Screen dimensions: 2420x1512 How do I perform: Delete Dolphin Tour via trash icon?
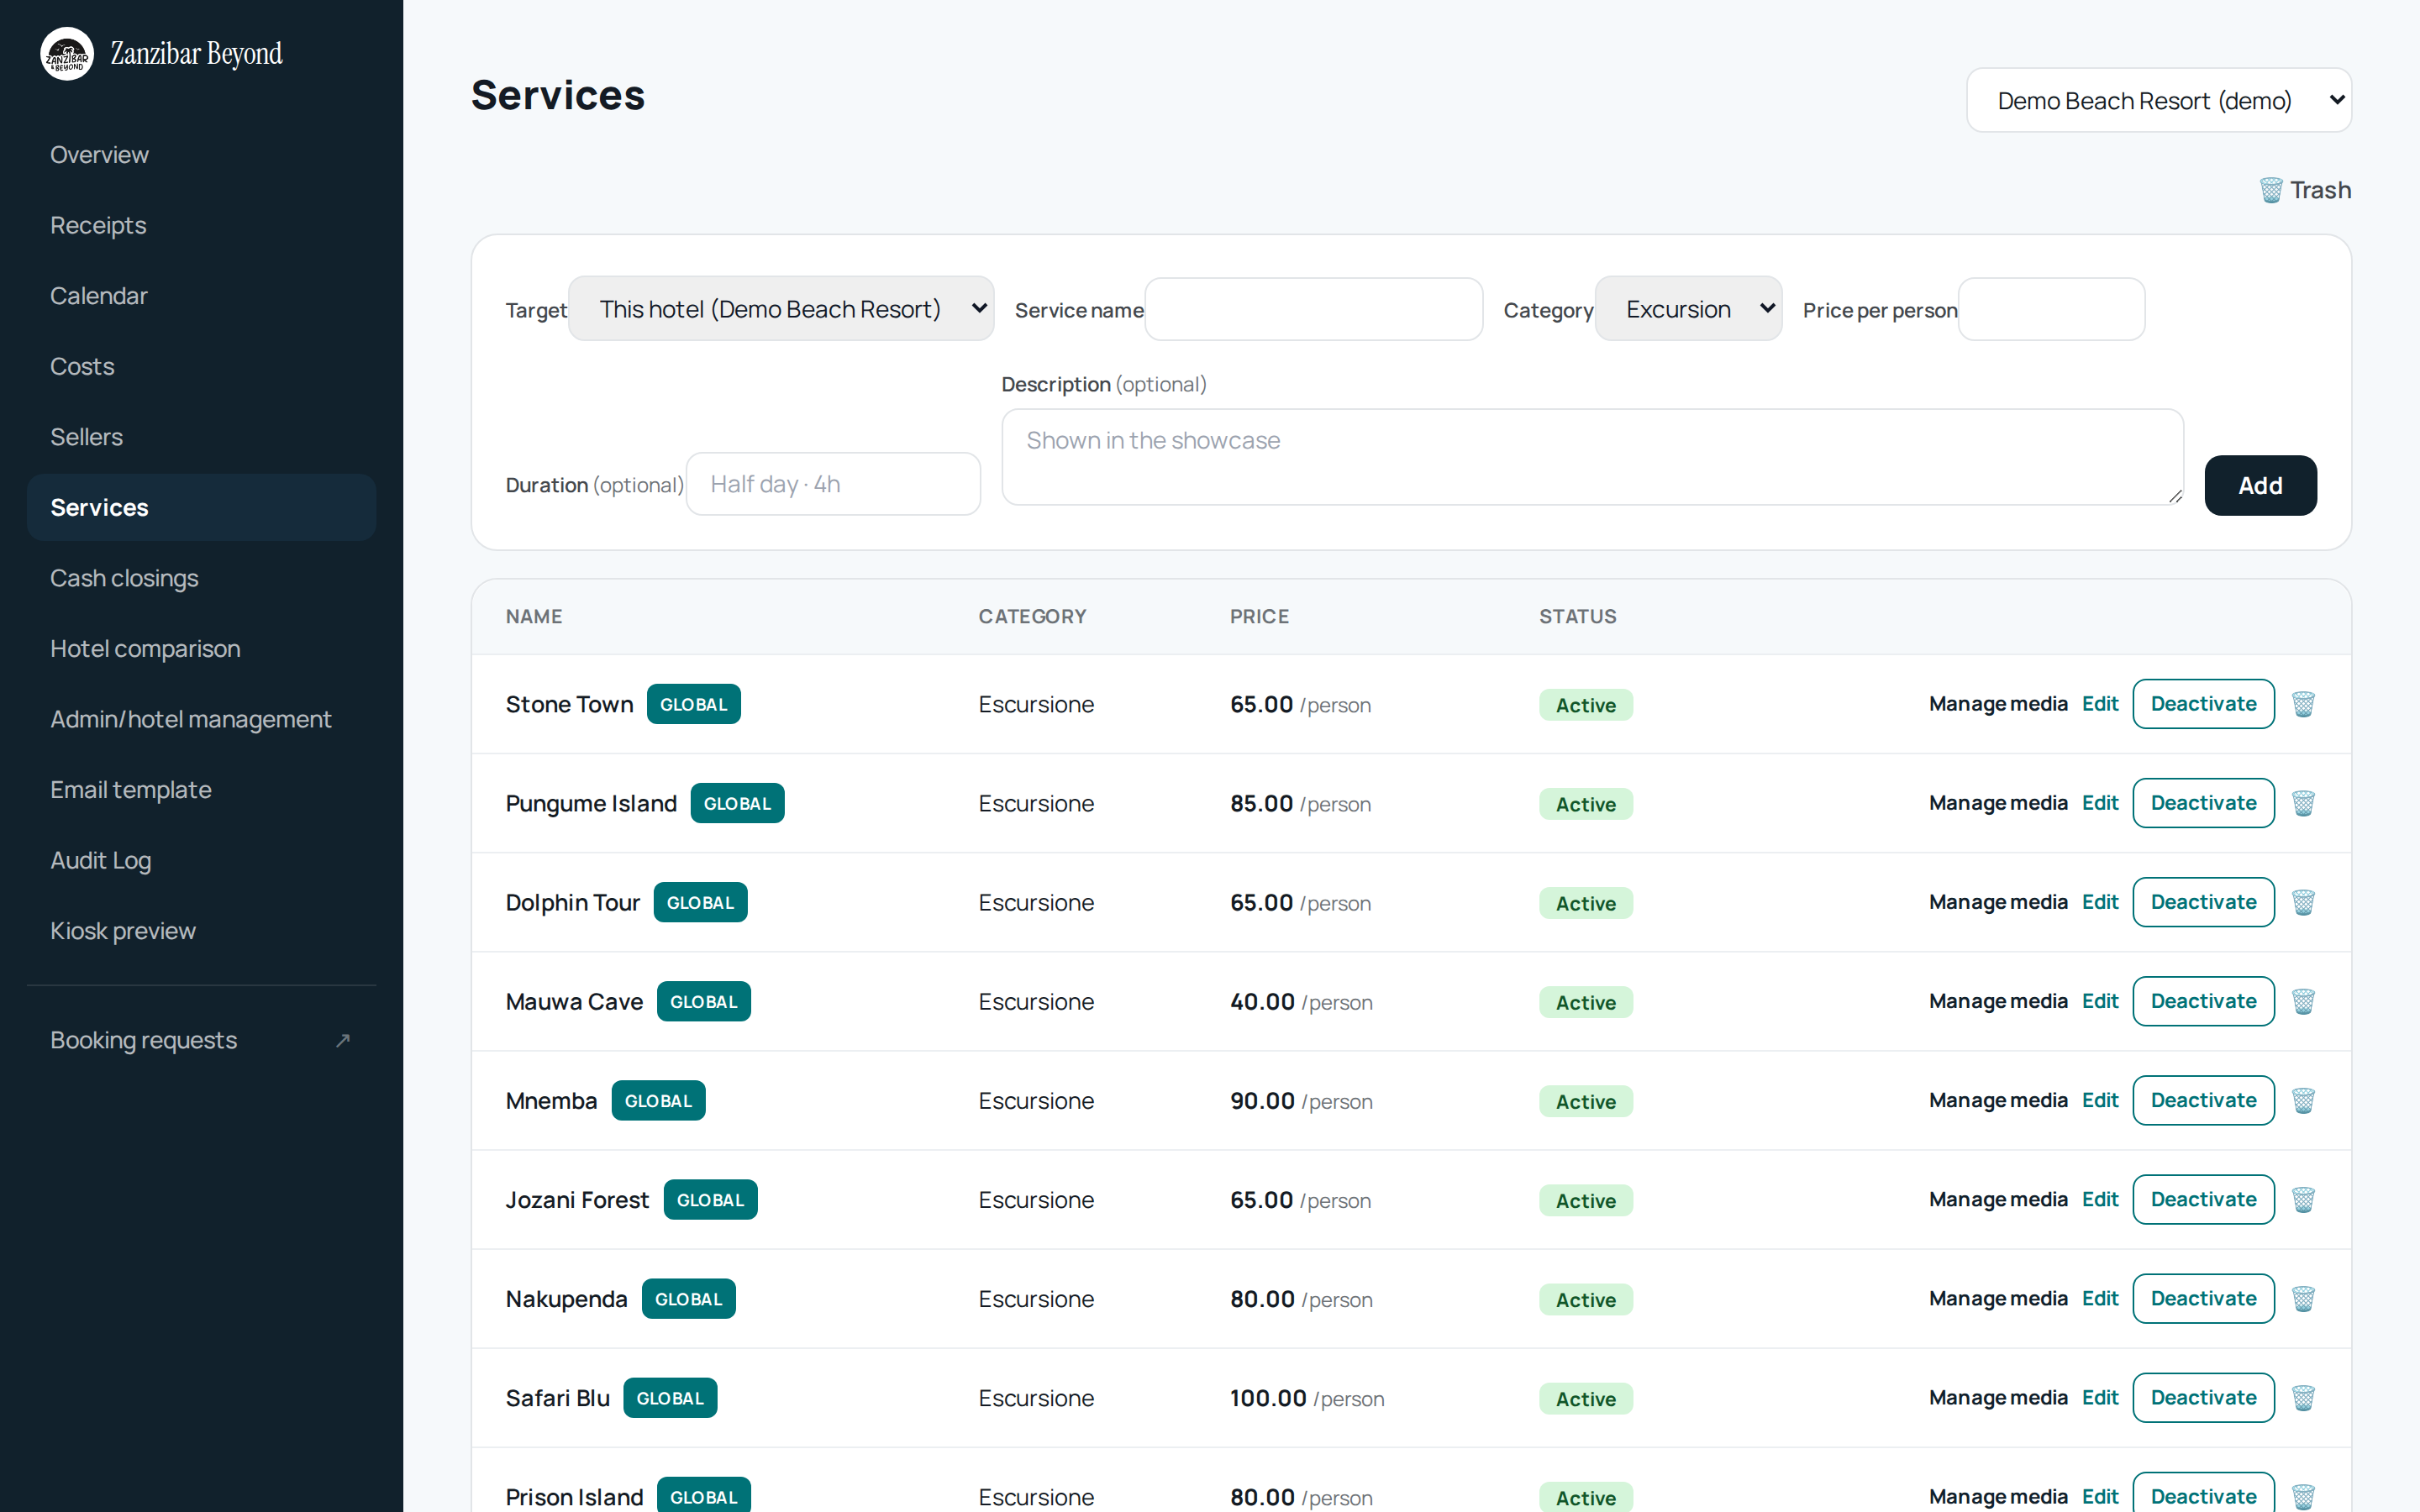(x=2303, y=902)
